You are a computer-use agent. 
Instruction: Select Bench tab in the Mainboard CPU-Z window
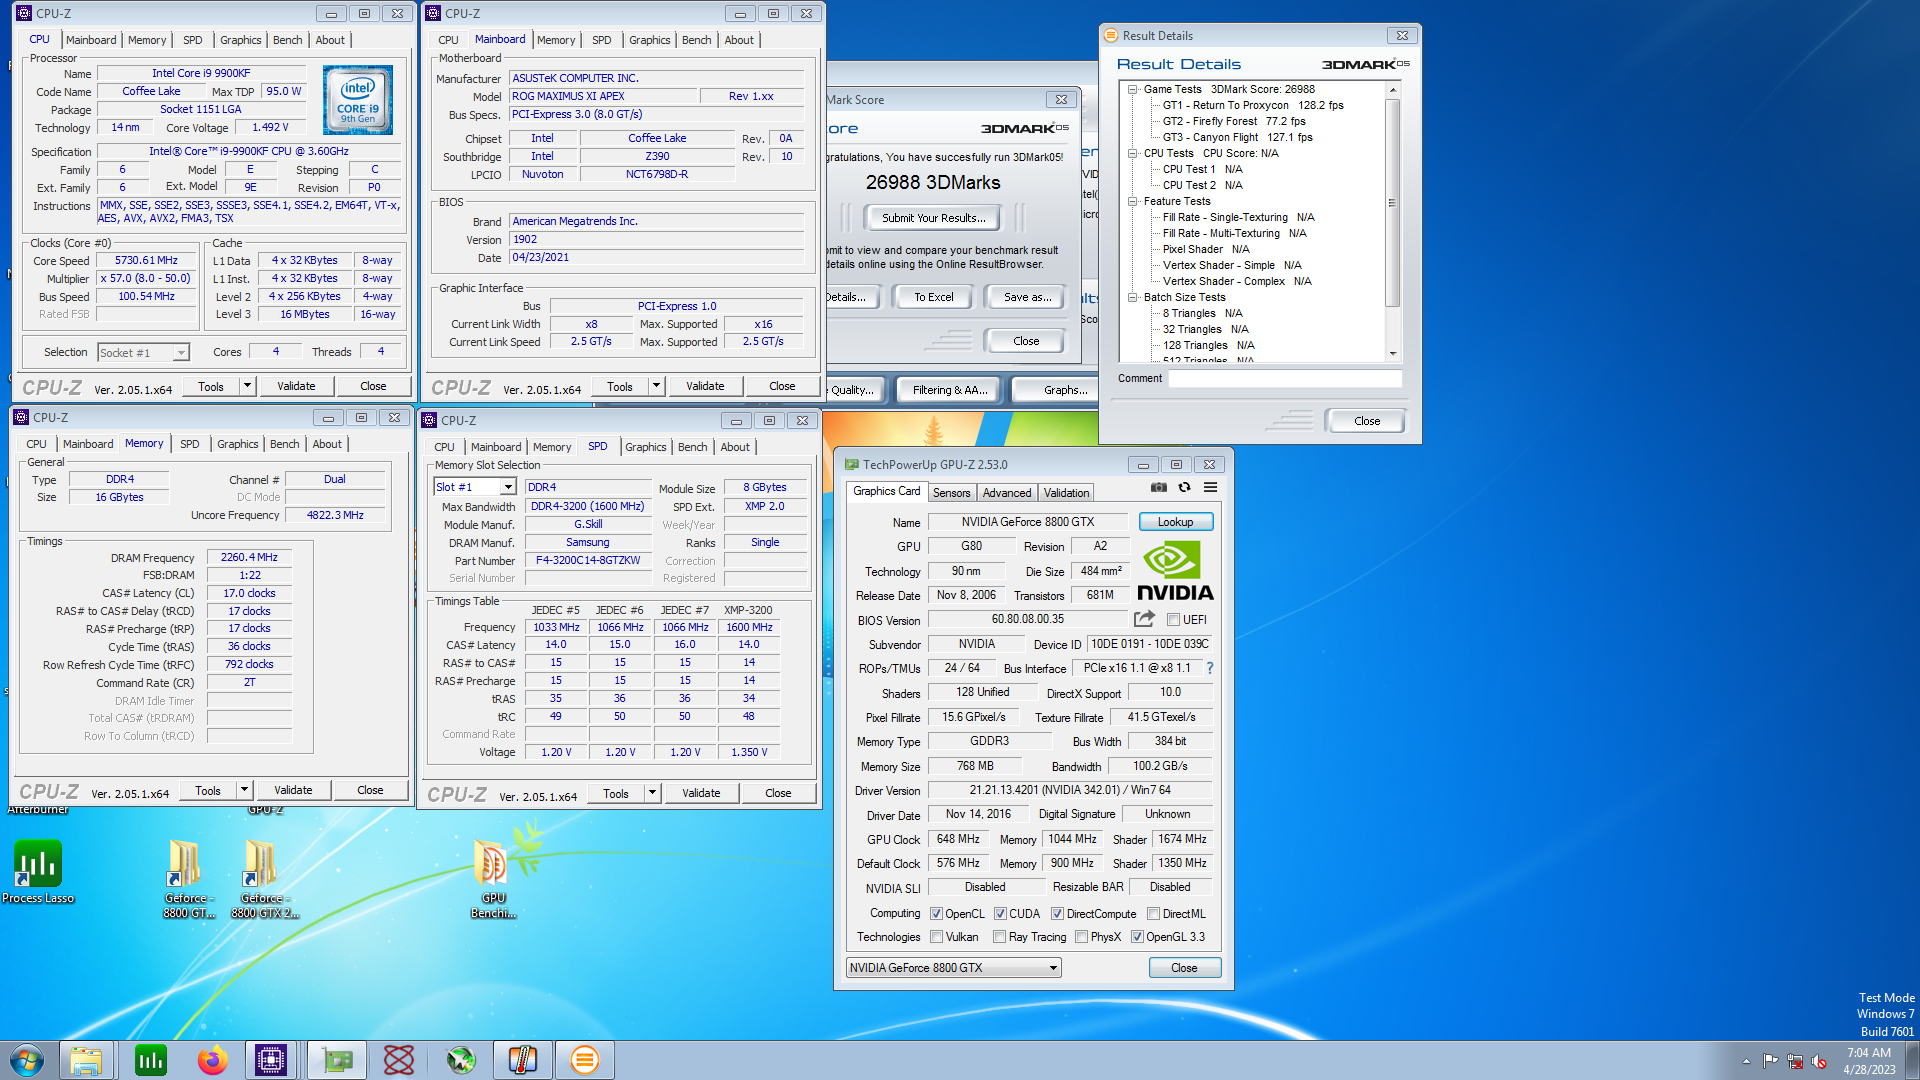[x=696, y=40]
